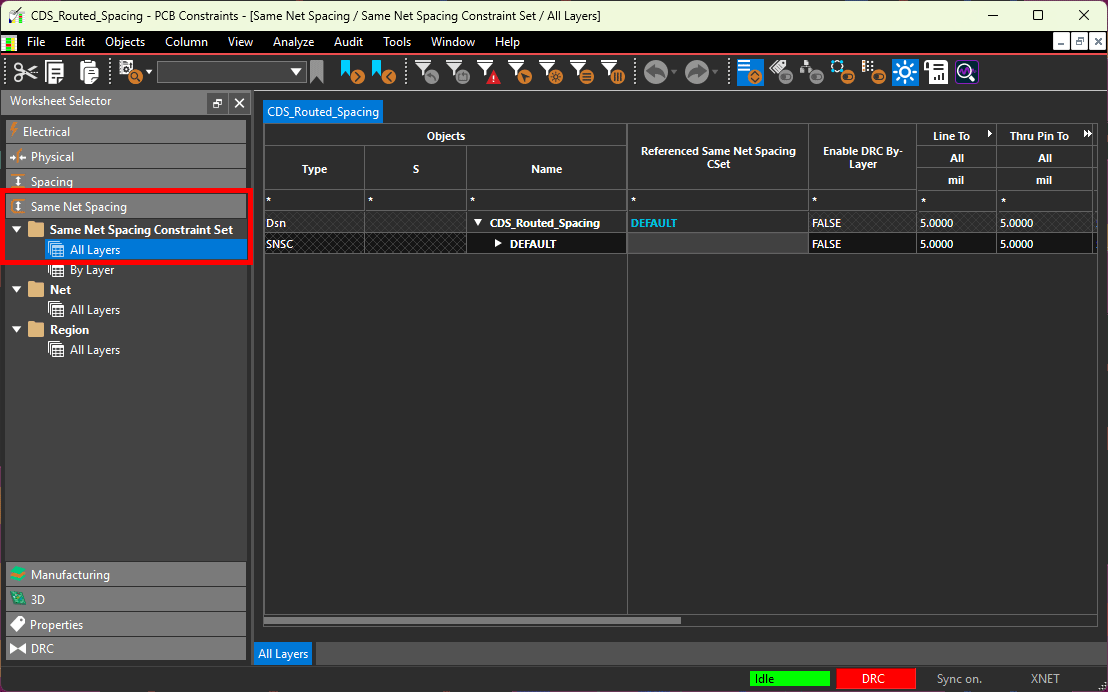The height and width of the screenshot is (692, 1108).
Task: Open the empty search combo box dropdown
Action: (296, 72)
